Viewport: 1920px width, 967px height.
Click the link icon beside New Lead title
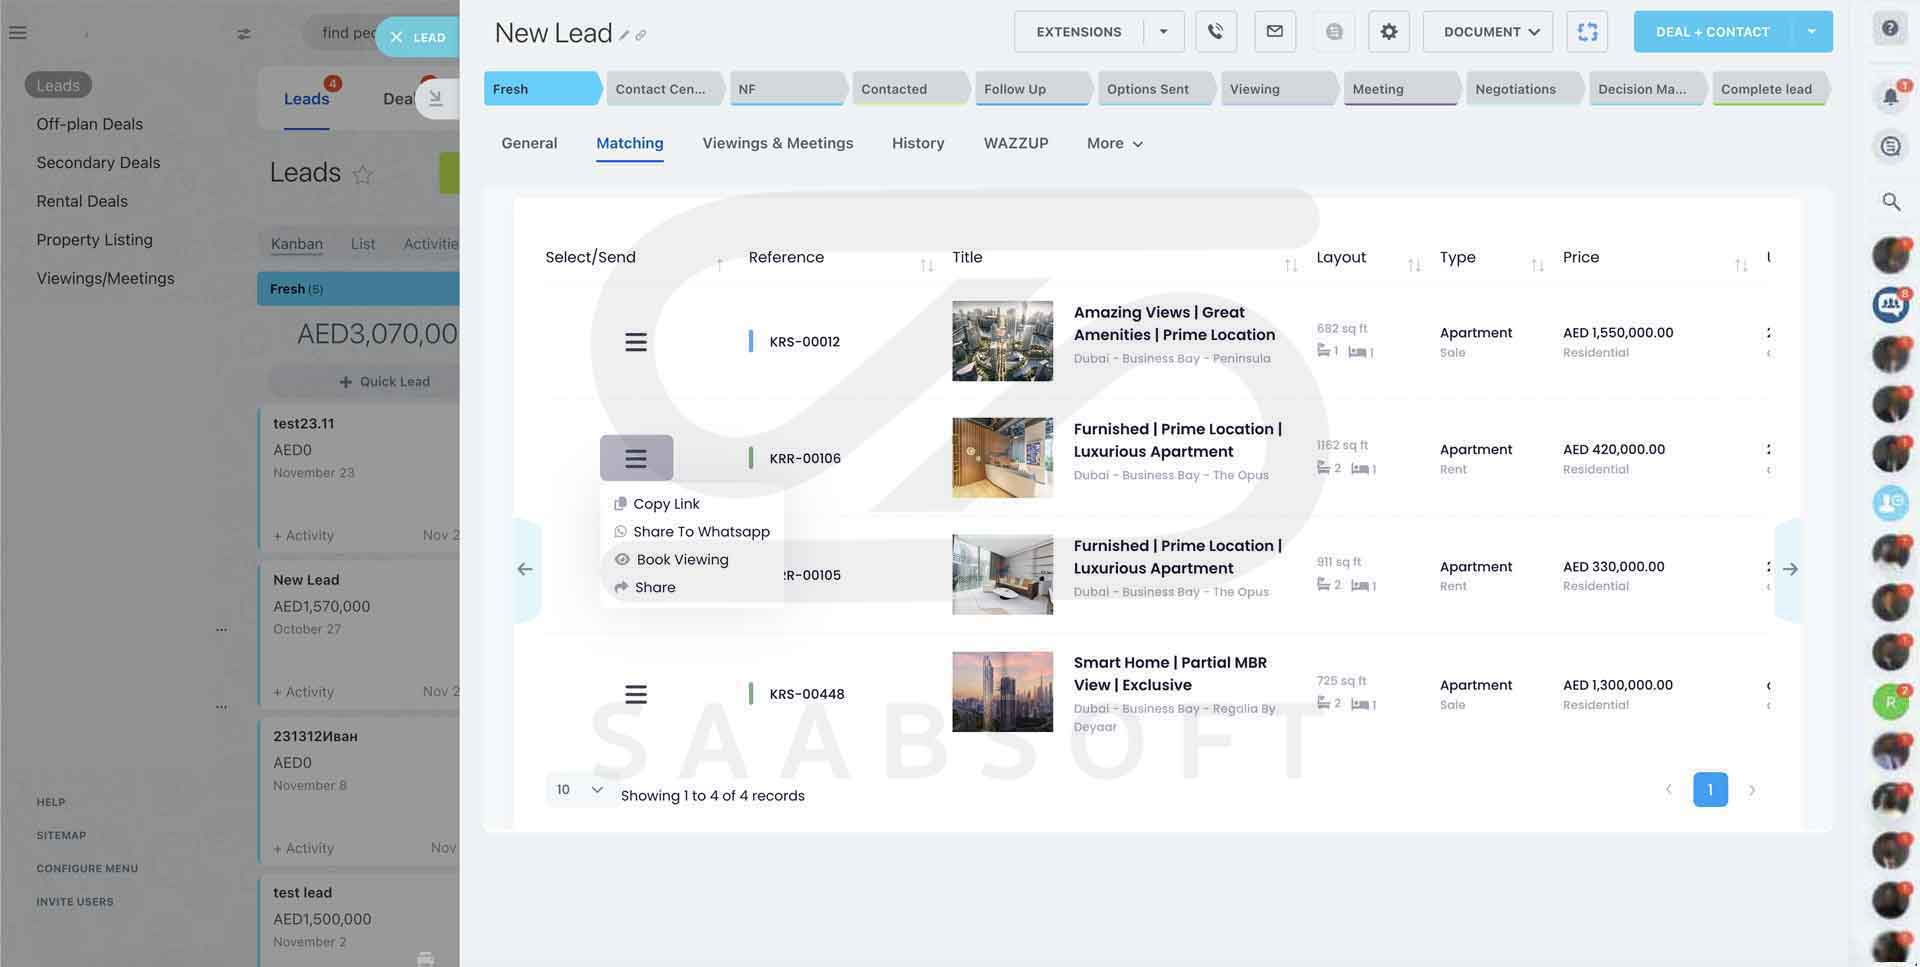point(640,35)
